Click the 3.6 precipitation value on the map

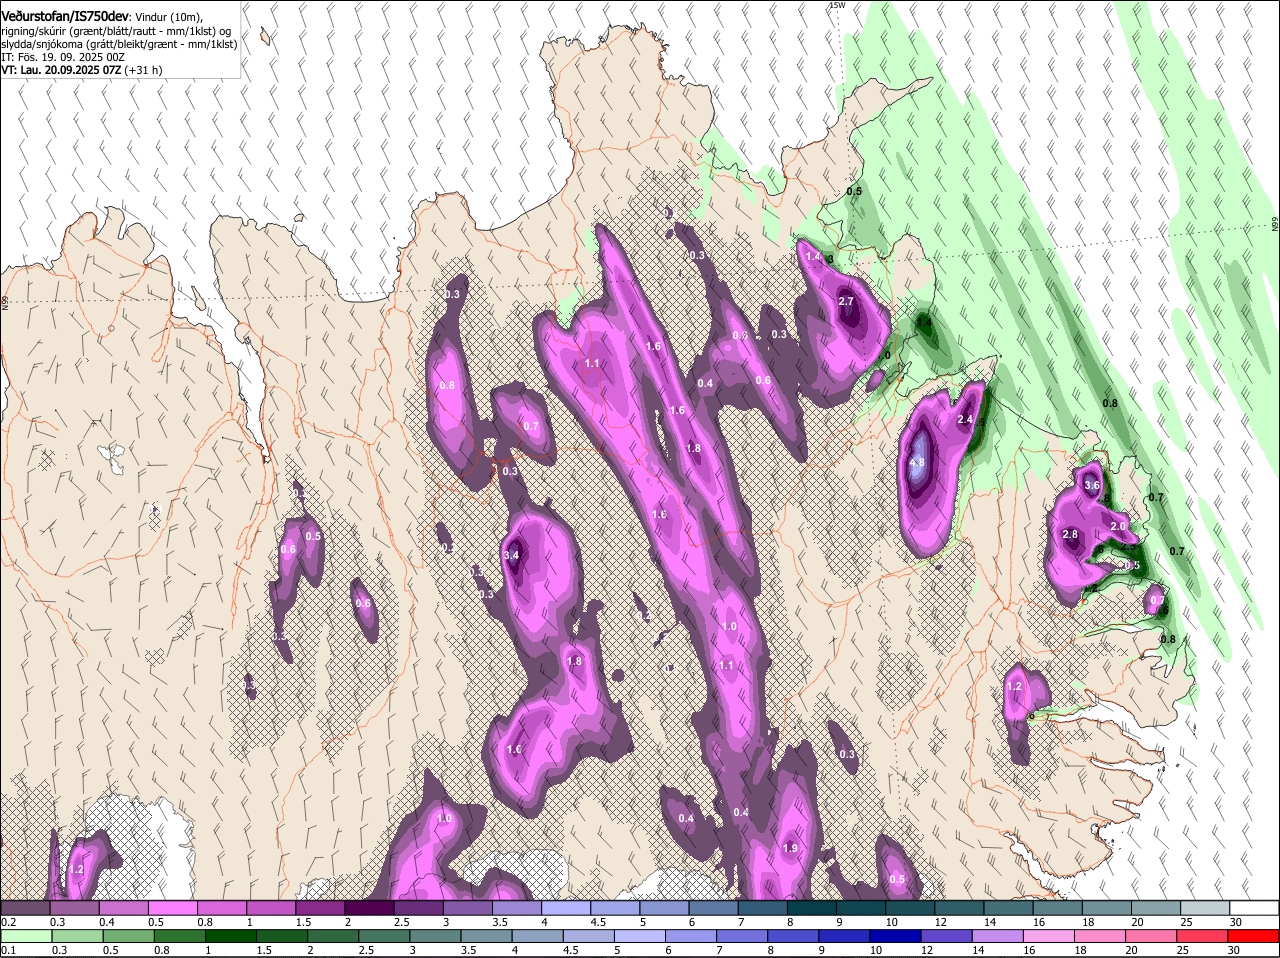1092,486
